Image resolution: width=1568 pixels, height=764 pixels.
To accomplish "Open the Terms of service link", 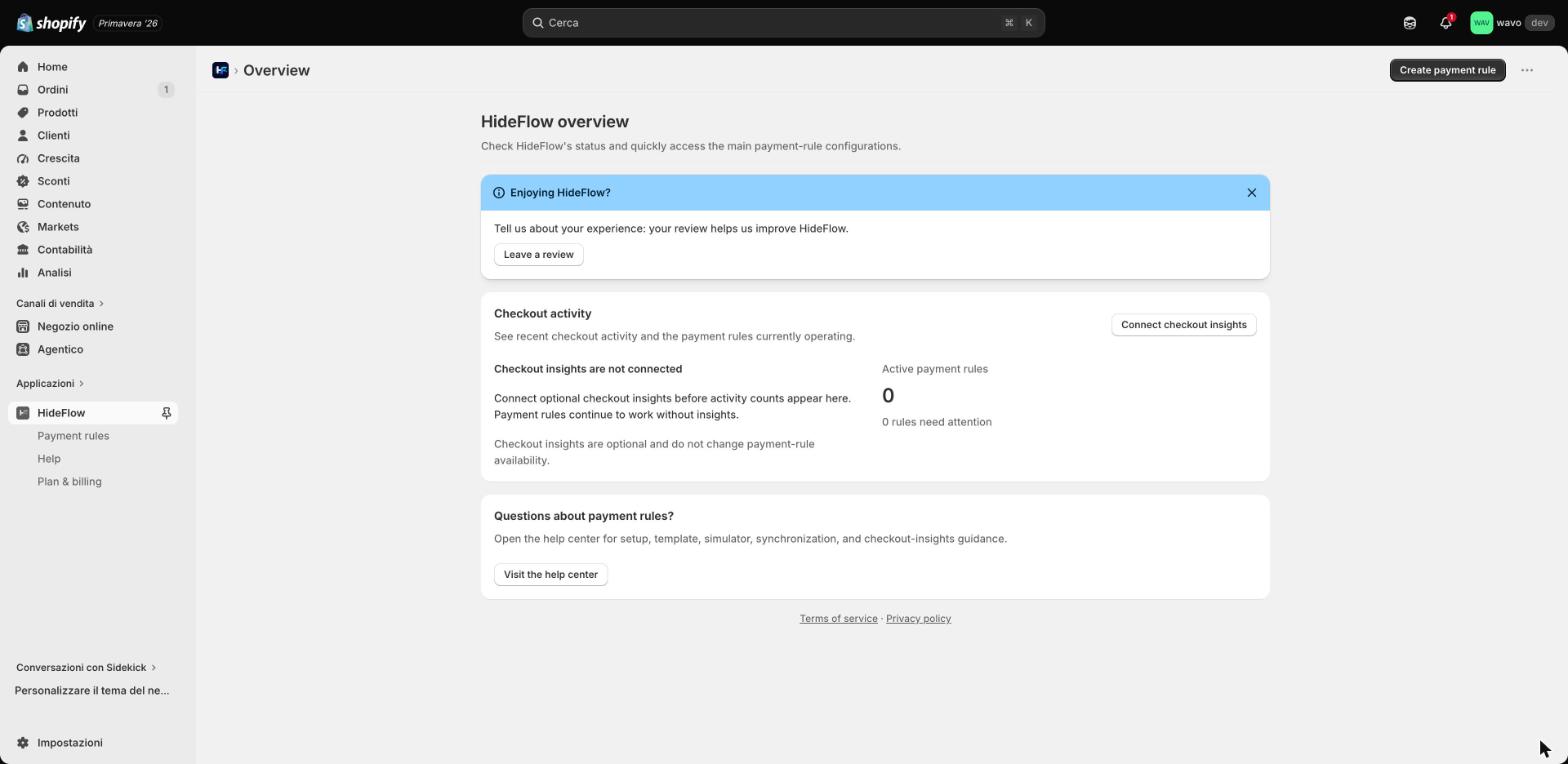I will [x=838, y=619].
